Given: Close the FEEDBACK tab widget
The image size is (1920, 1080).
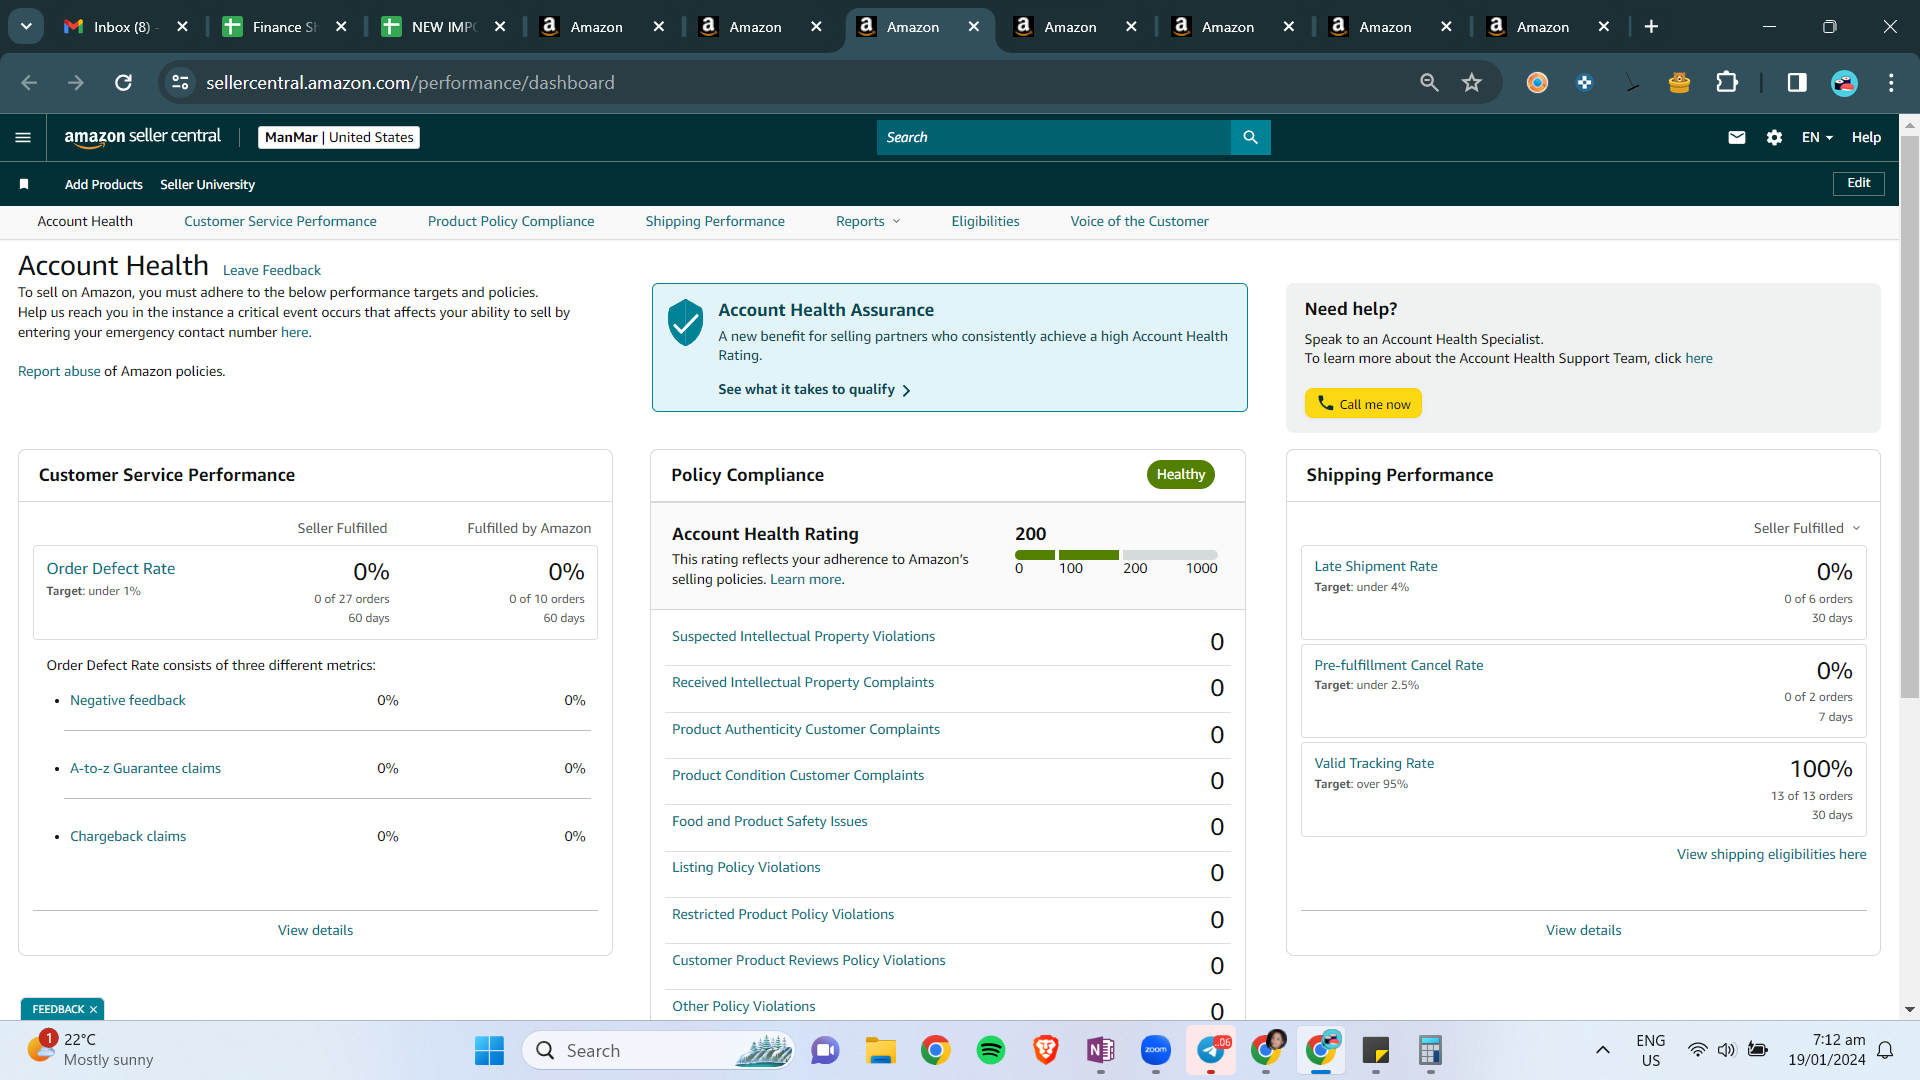Looking at the screenshot, I should click(x=93, y=1009).
